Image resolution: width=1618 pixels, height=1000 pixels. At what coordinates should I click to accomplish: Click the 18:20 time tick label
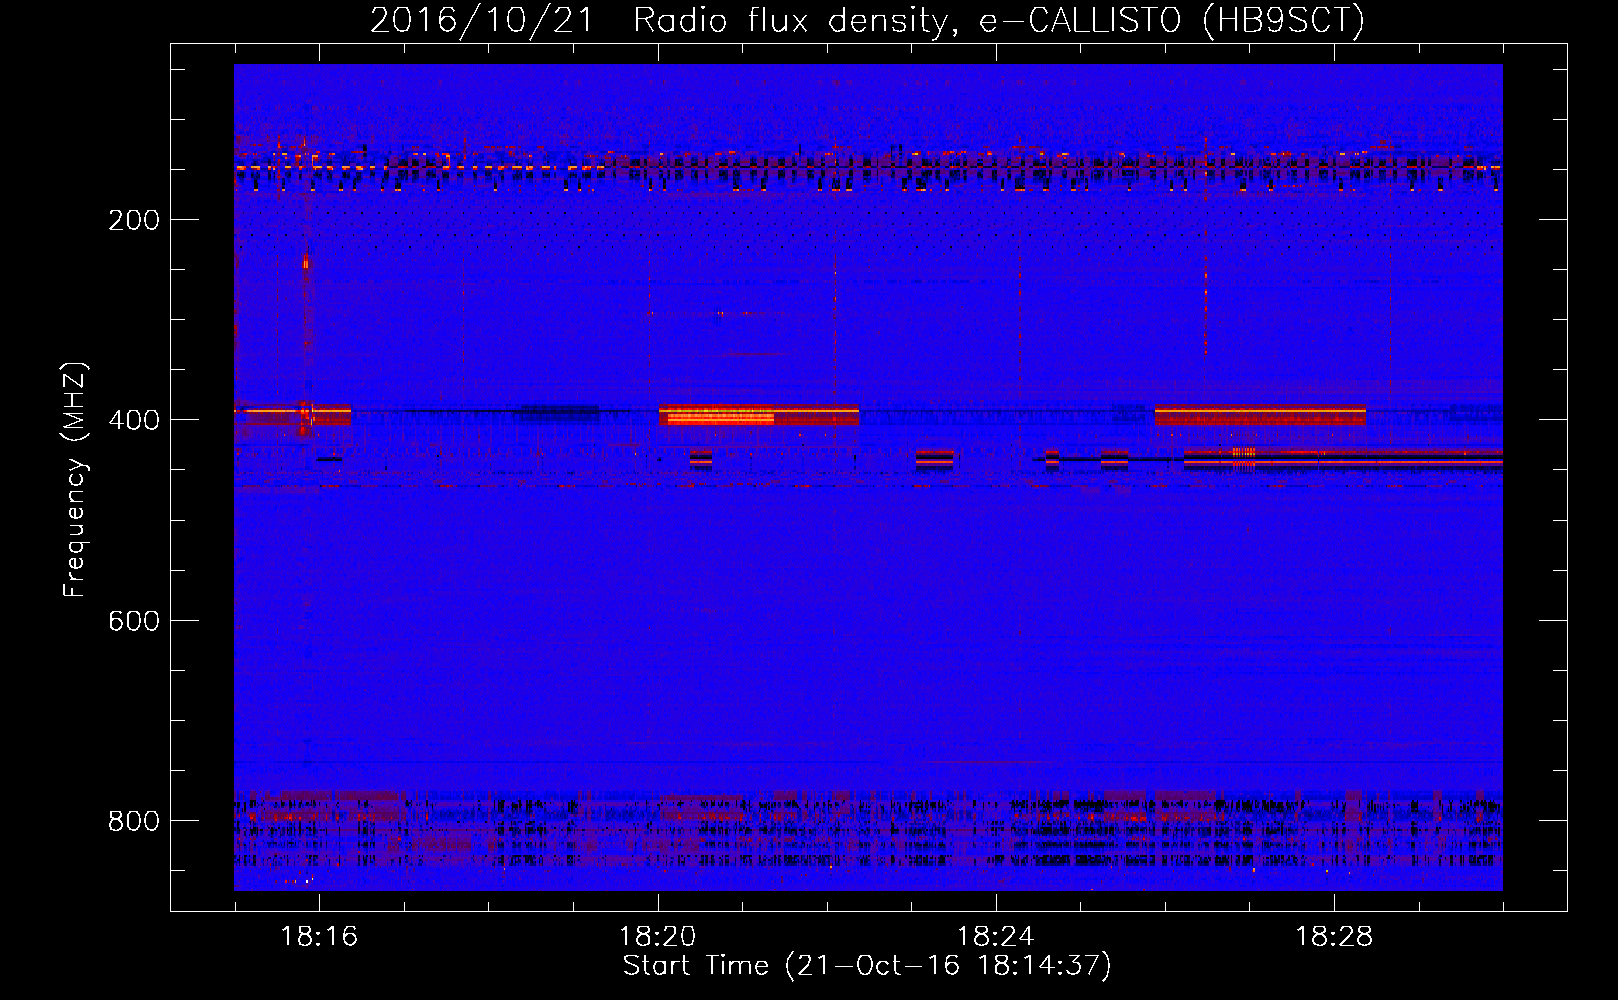pyautogui.click(x=657, y=937)
